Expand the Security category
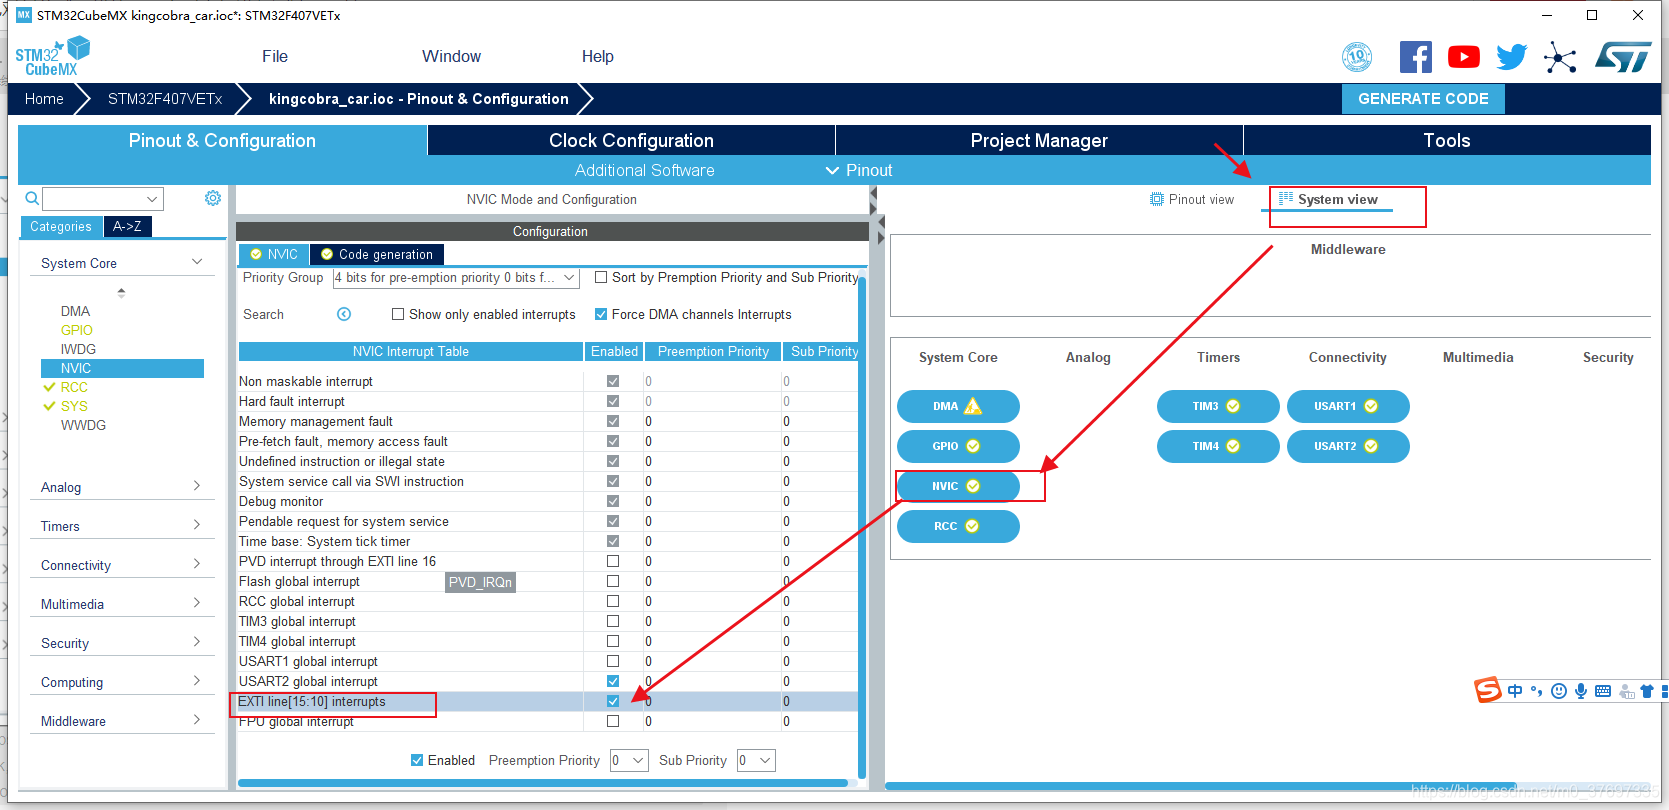Screen dimensions: 1669x810 point(122,643)
